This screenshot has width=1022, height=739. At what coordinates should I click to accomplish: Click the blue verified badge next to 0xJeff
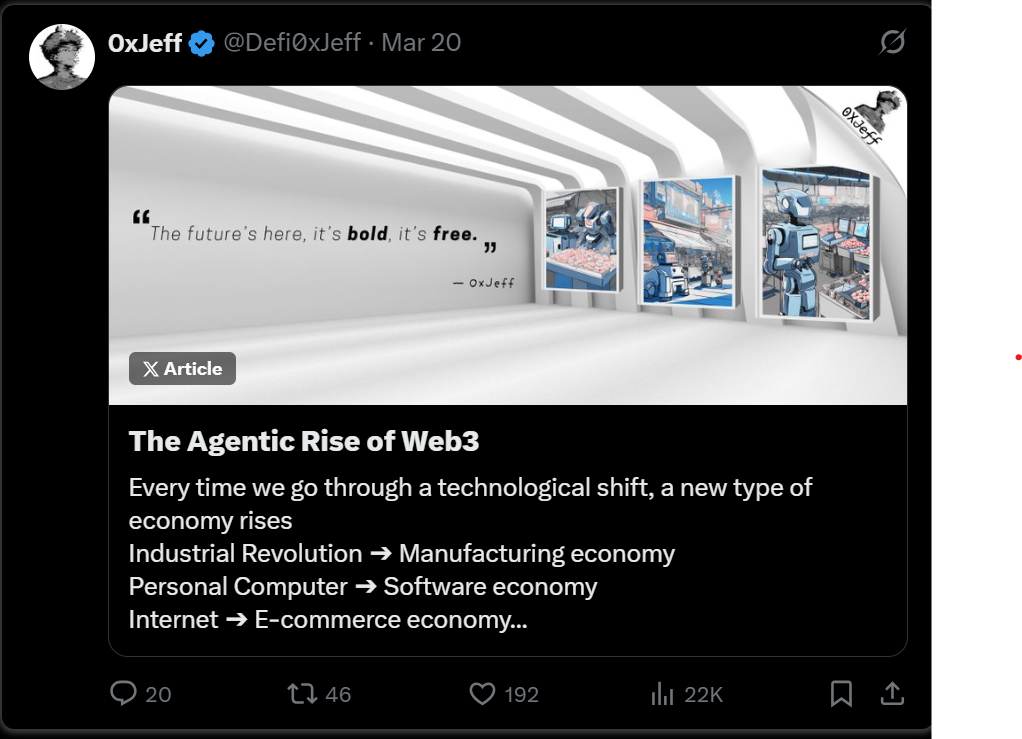(x=201, y=44)
